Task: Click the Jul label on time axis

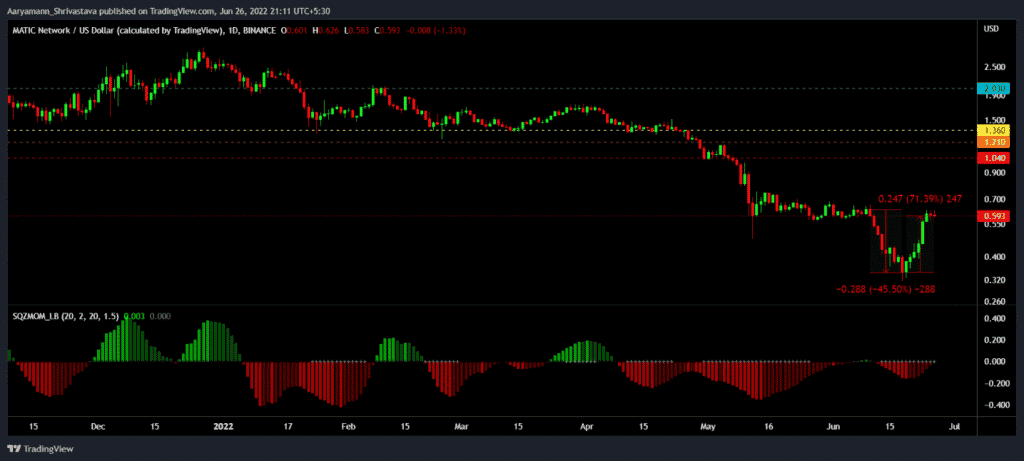Action: click(x=954, y=427)
